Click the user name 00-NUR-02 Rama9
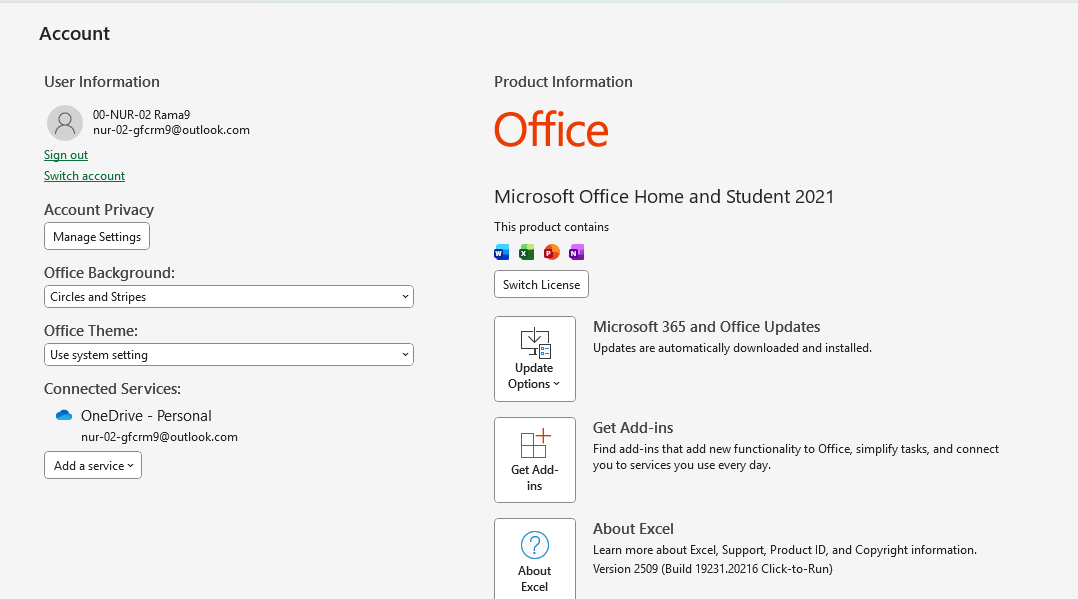Viewport: 1078px width, 599px height. (141, 115)
